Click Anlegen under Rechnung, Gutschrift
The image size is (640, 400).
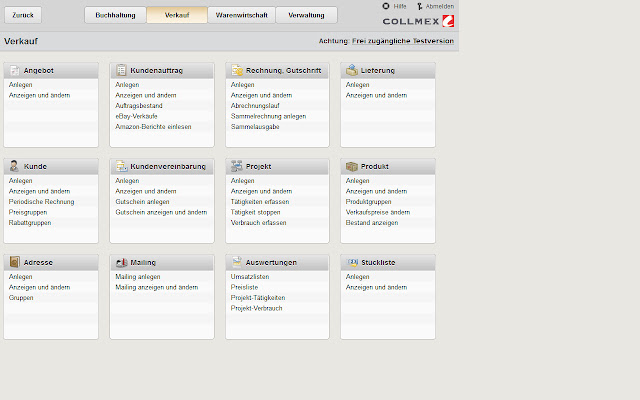coord(242,84)
